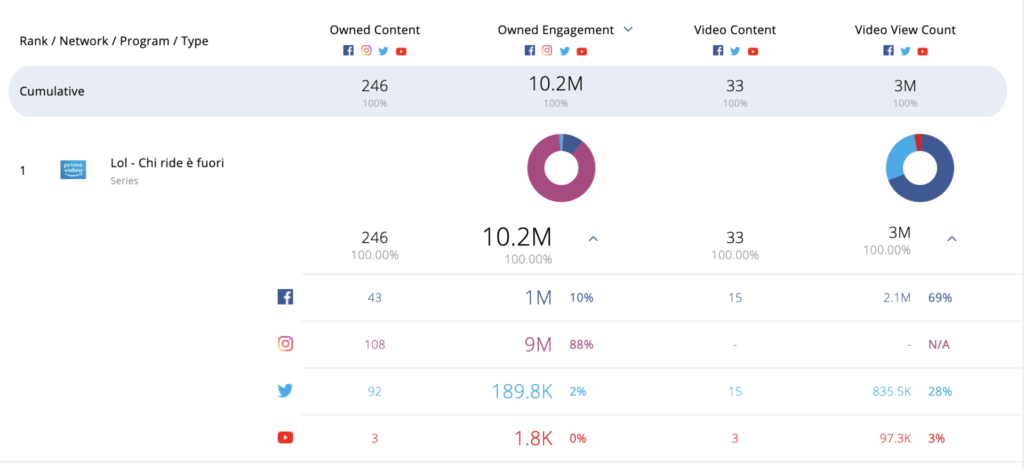Collapse the 10.2M engagement breakdown chevron

click(593, 239)
